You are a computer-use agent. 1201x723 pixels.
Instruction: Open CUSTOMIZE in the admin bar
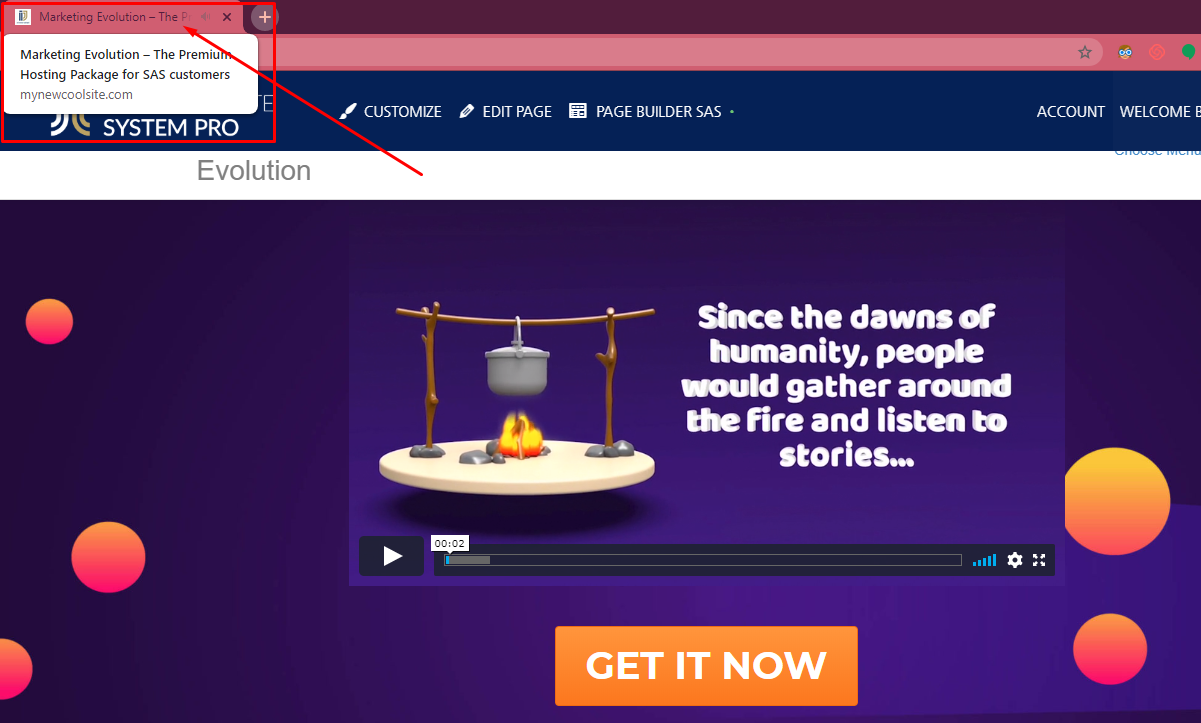[391, 111]
